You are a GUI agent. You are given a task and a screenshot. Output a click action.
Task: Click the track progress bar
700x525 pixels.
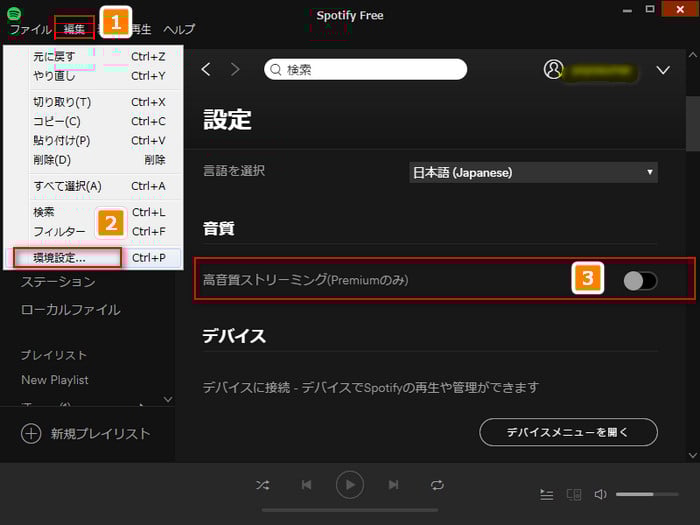pyautogui.click(x=350, y=510)
